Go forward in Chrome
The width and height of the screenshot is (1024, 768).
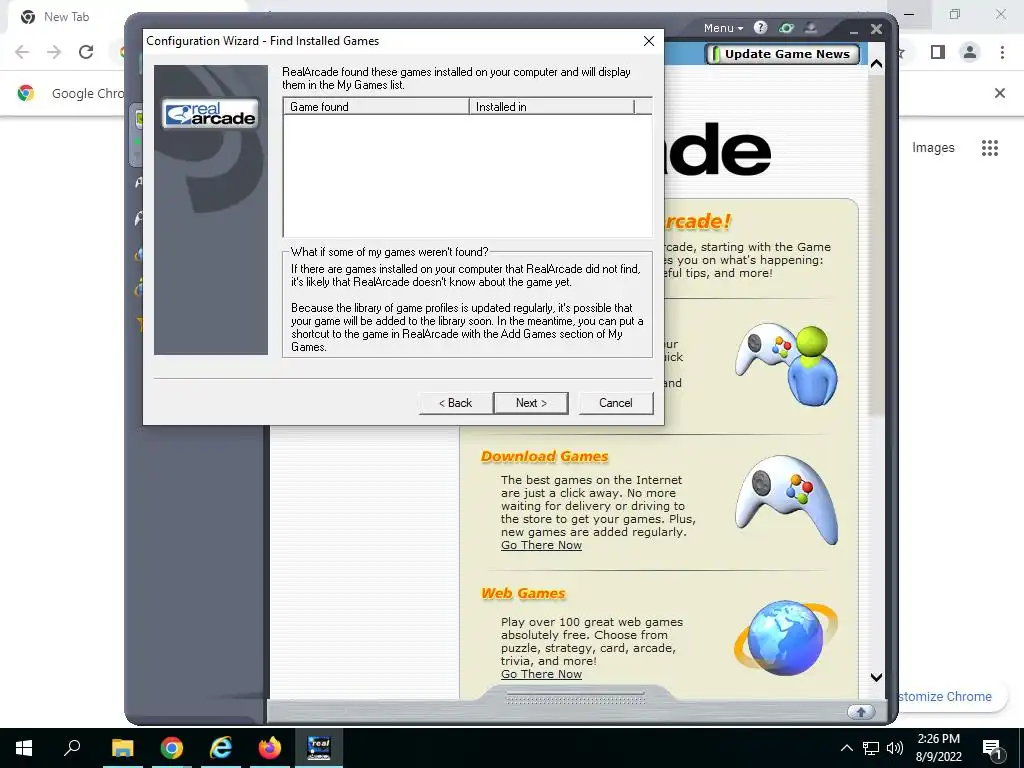[x=54, y=52]
